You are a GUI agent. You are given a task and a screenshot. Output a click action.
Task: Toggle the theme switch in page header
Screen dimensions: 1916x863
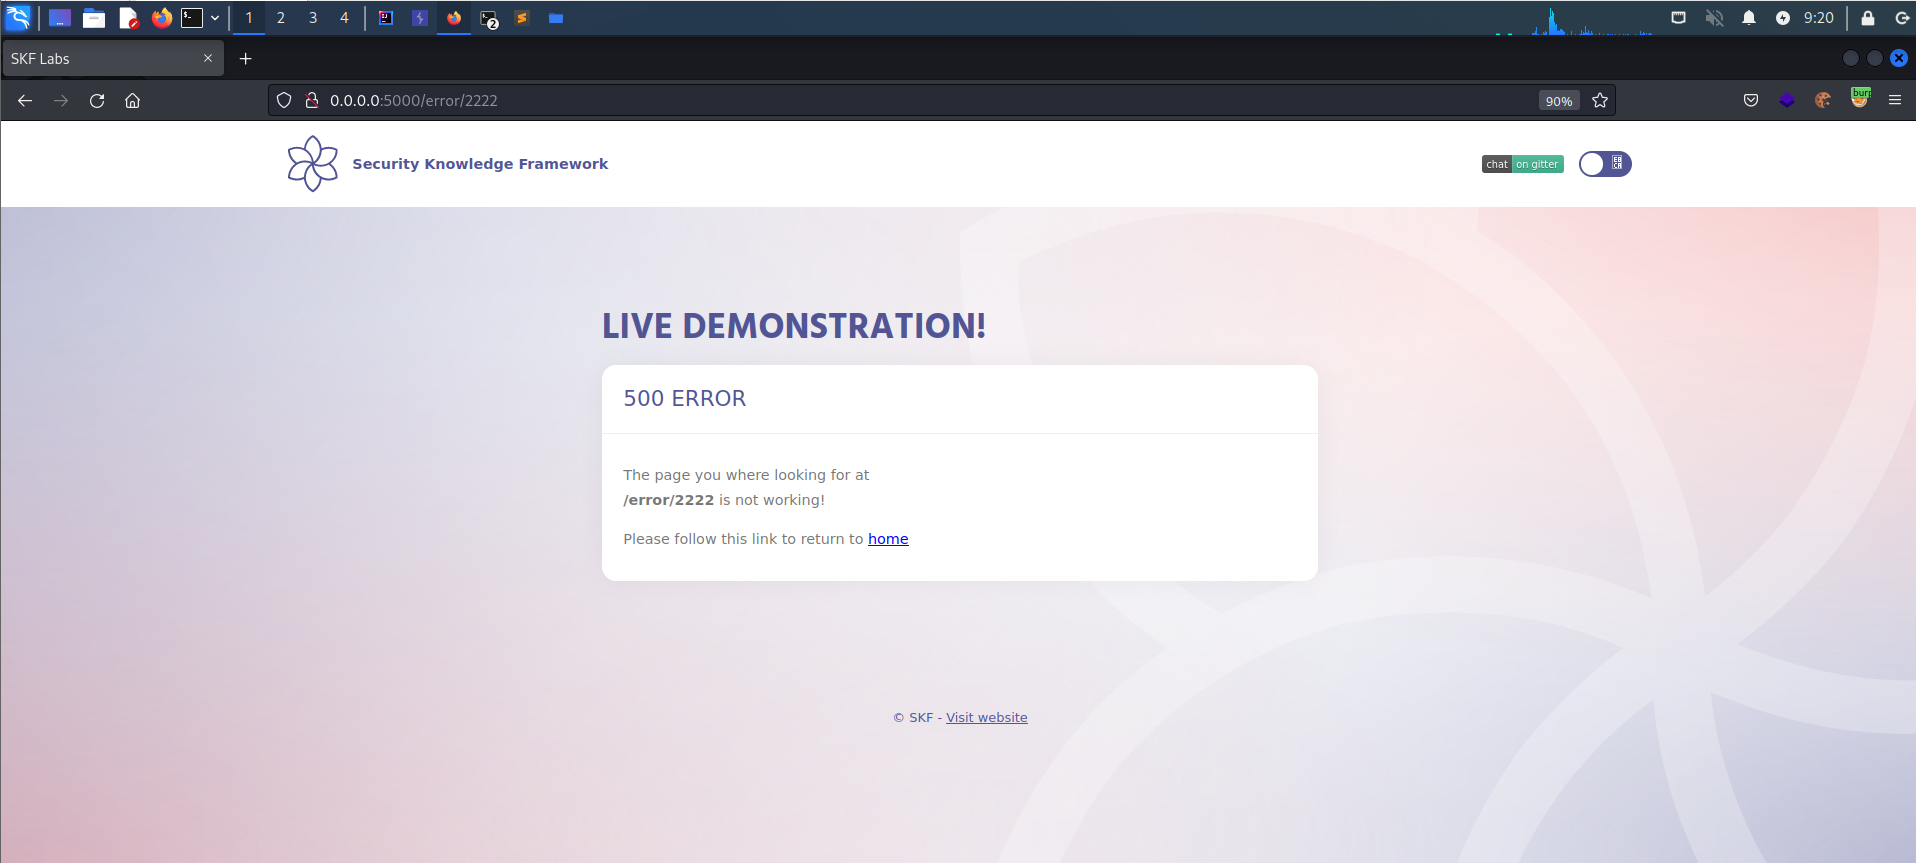coord(1604,164)
